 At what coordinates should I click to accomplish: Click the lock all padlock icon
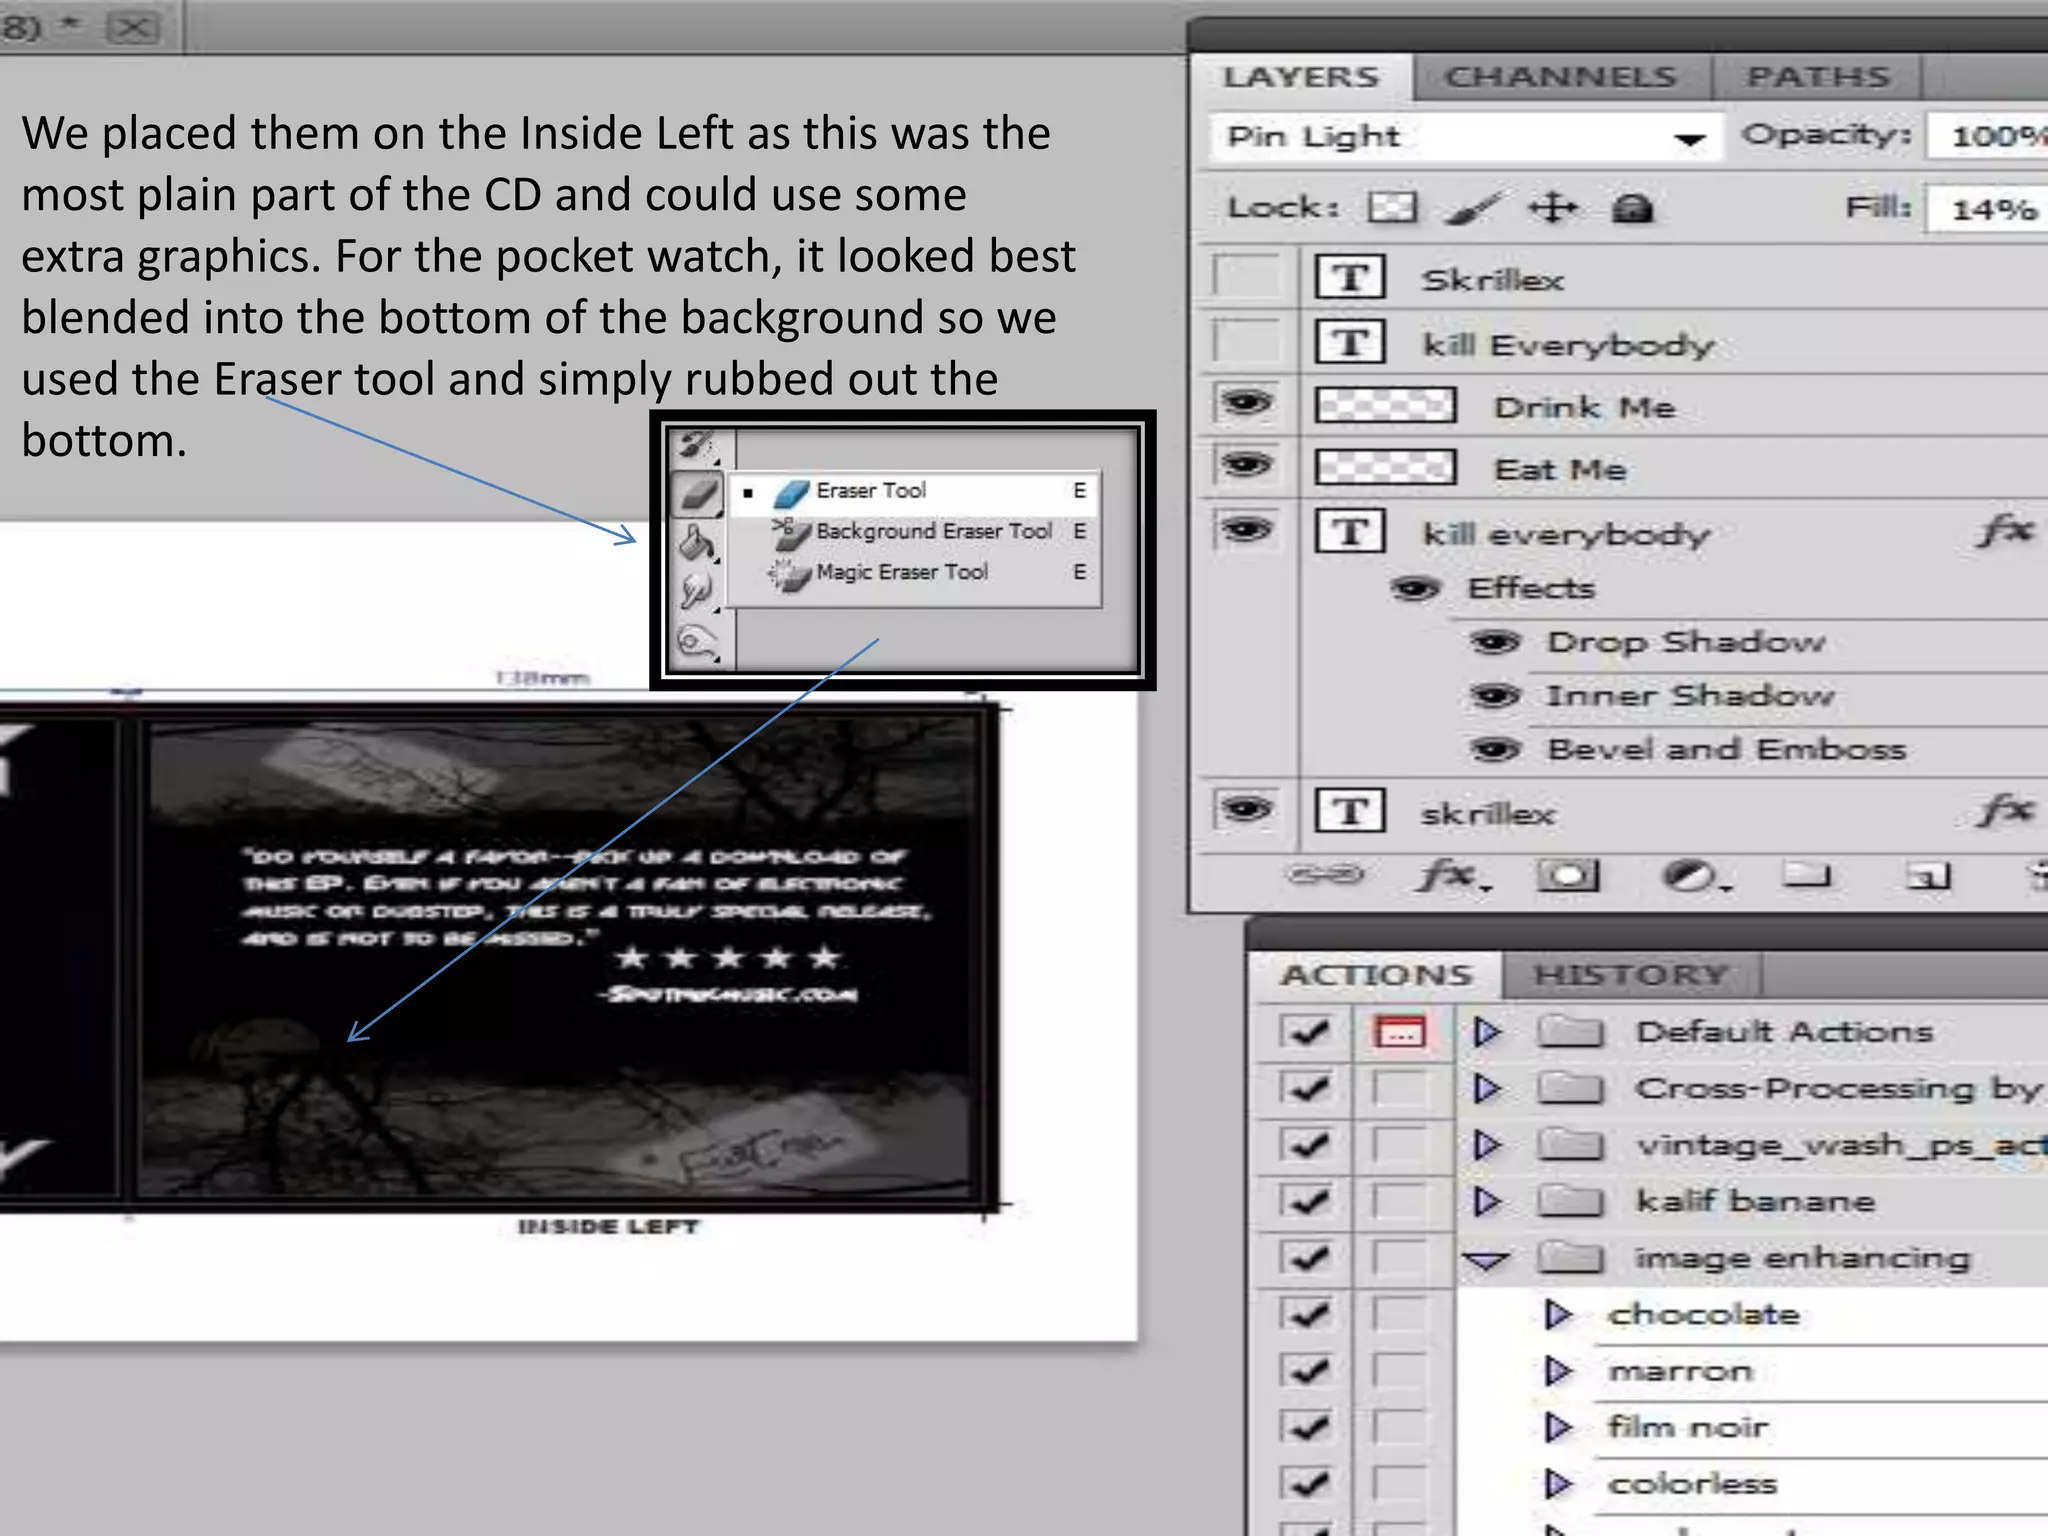coord(1632,208)
